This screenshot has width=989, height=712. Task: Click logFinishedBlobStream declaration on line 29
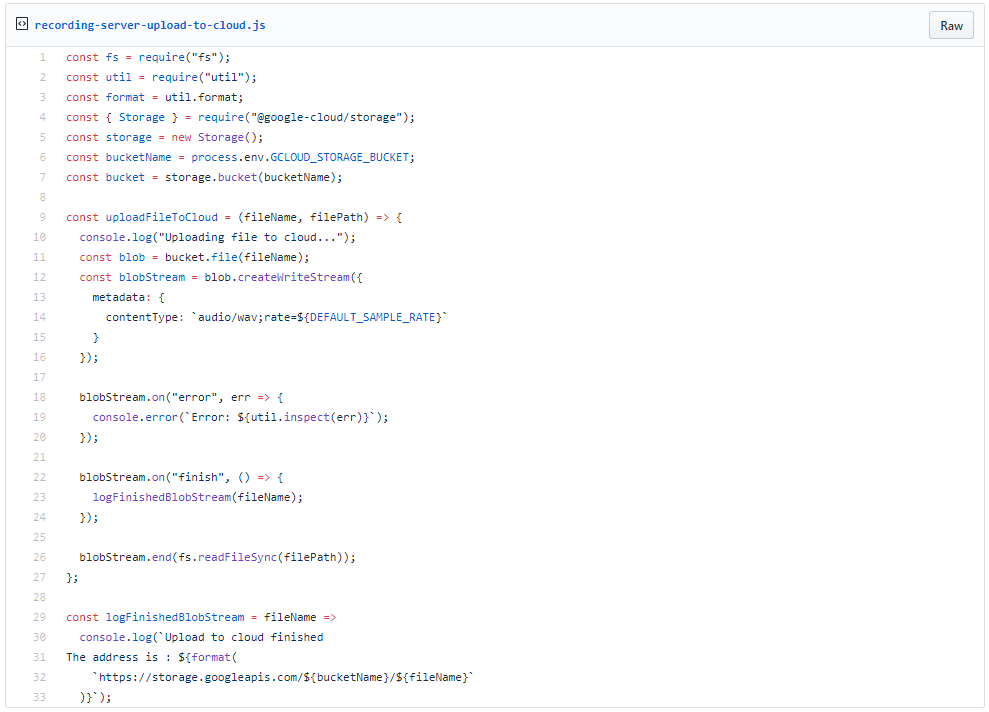175,617
